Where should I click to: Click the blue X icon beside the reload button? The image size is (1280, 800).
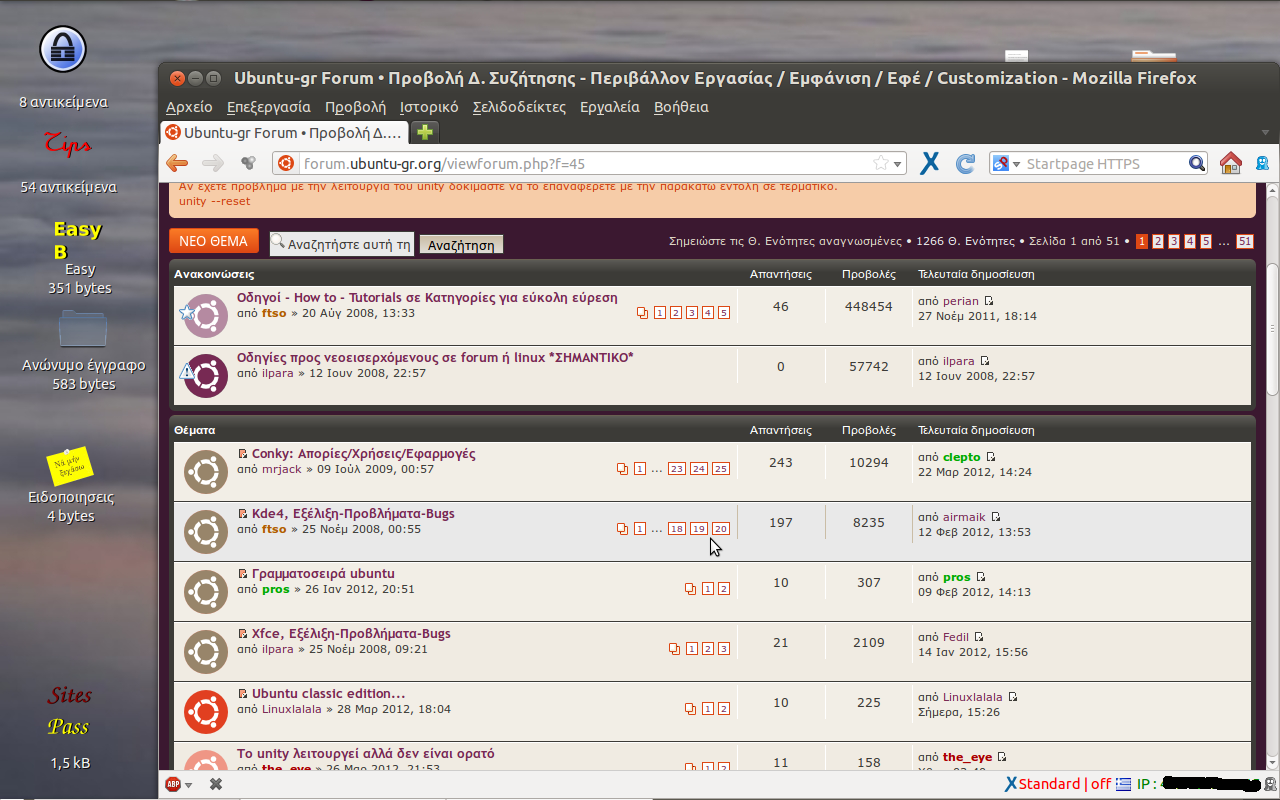(930, 163)
